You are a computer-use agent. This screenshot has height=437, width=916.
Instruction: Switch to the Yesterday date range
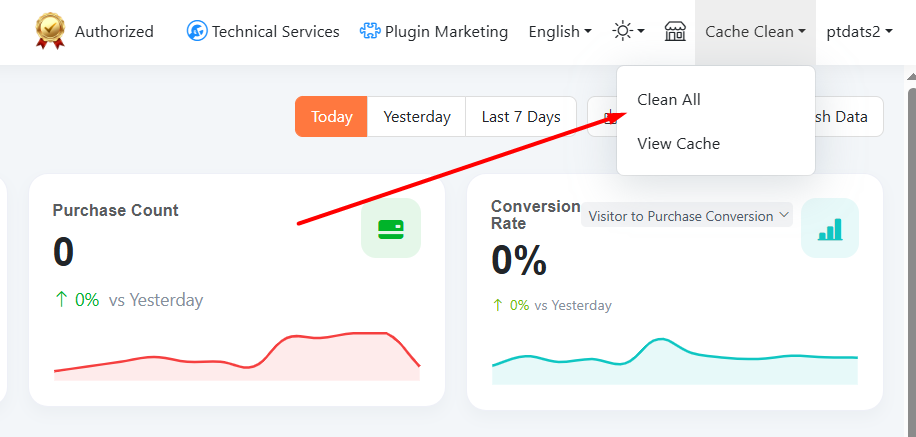[x=417, y=117]
